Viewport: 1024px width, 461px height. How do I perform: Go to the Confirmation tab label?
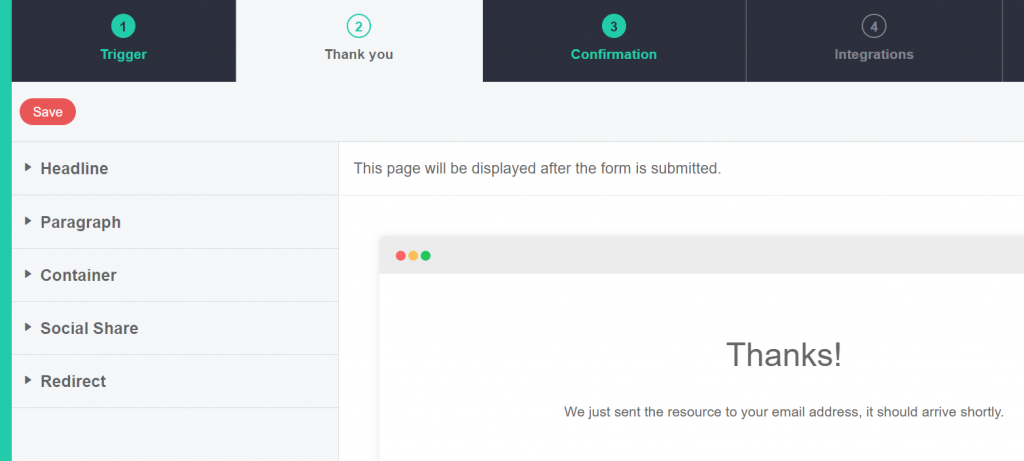point(613,54)
